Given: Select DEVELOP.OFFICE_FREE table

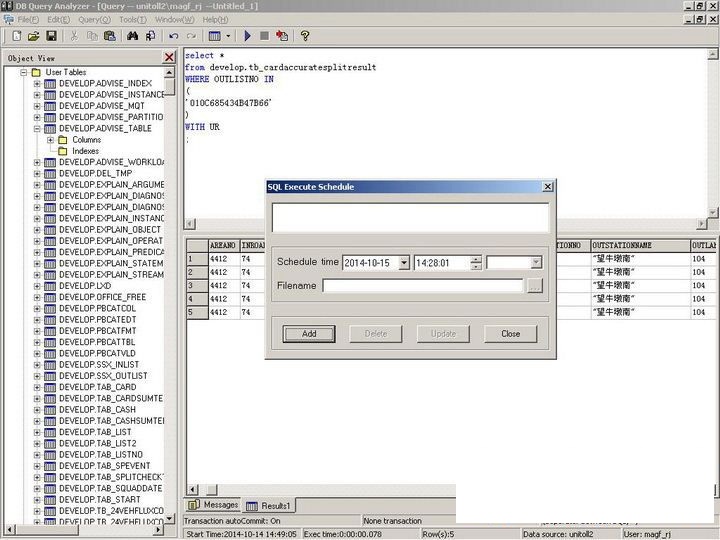Looking at the screenshot, I should (102, 297).
